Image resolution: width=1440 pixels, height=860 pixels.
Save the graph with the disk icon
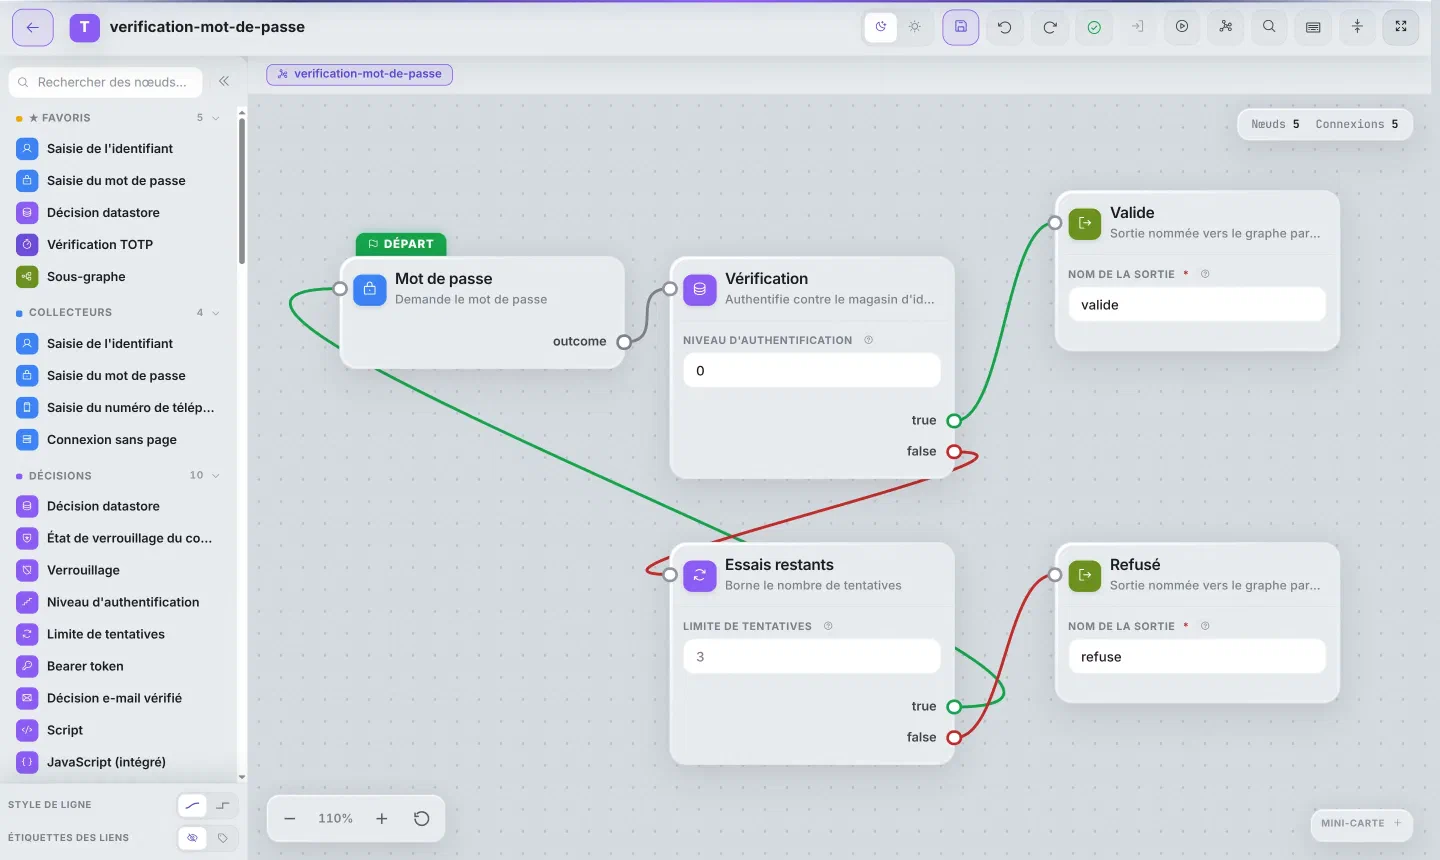click(960, 27)
